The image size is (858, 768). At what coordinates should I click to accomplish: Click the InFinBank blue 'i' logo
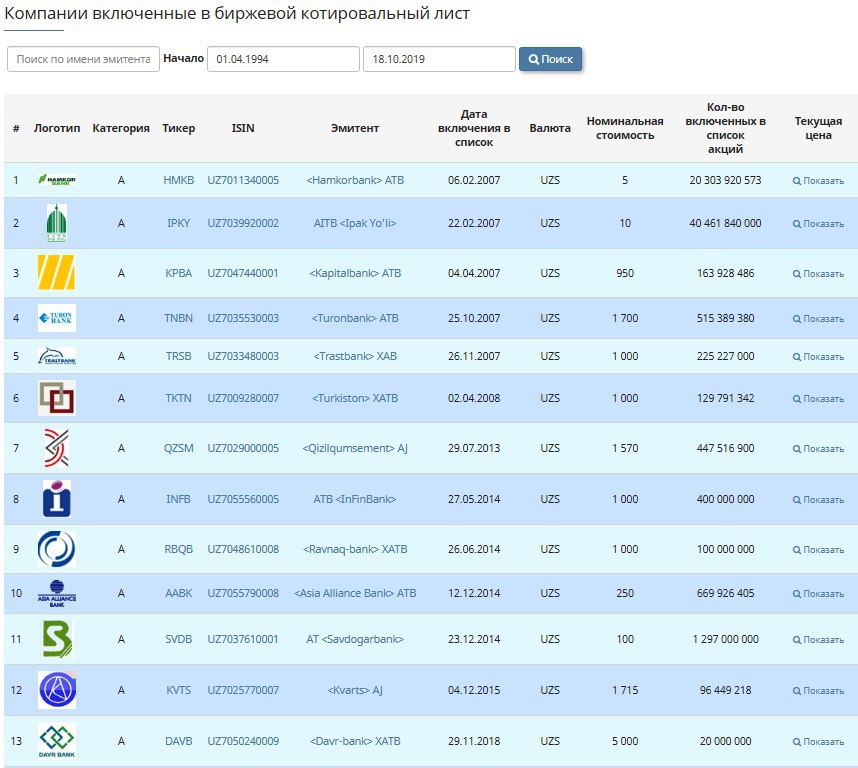[57, 499]
